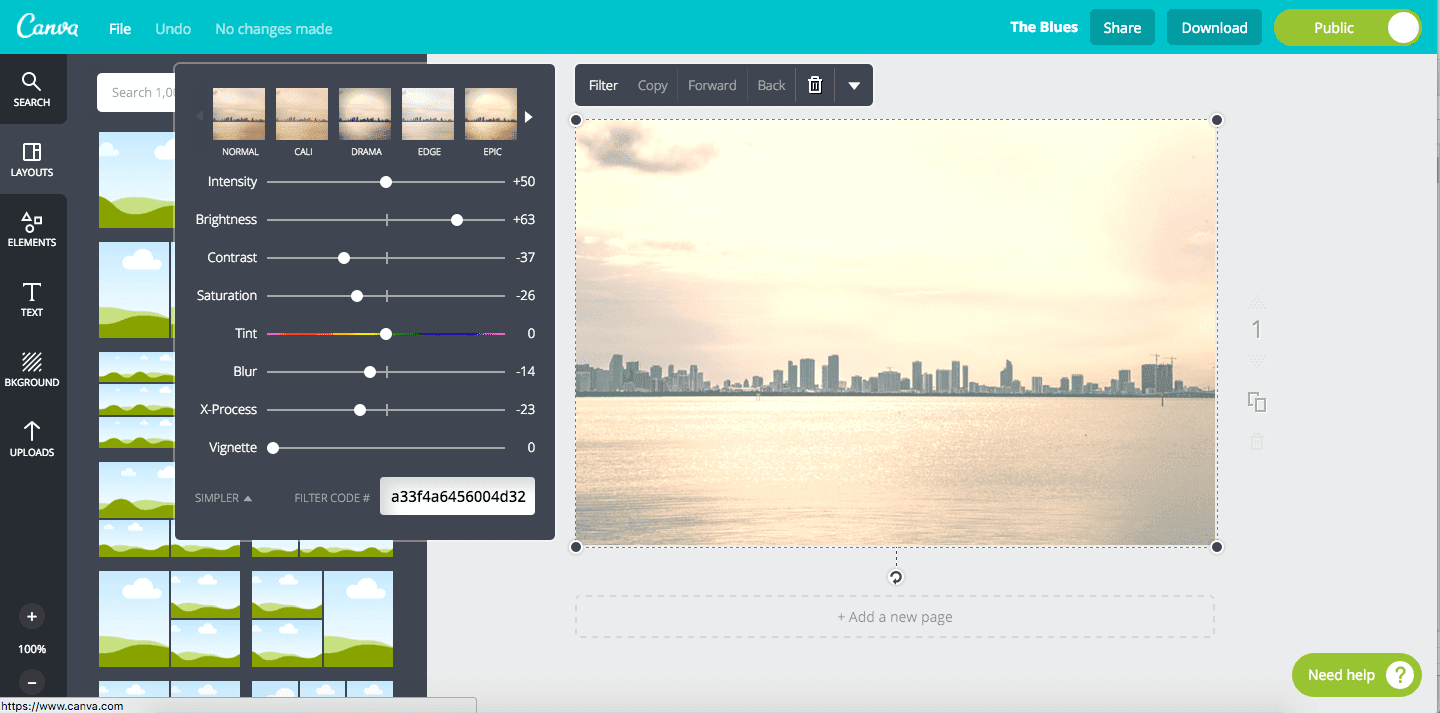Open the Search panel in the sidebar

[x=32, y=89]
